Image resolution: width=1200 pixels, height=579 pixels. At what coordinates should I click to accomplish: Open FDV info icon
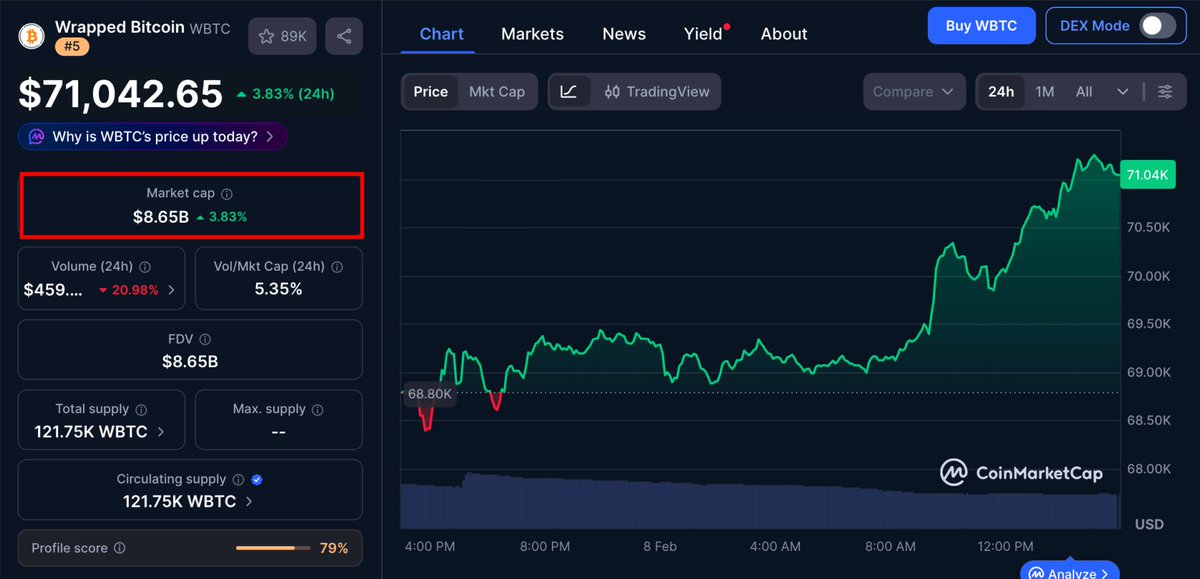[205, 340]
